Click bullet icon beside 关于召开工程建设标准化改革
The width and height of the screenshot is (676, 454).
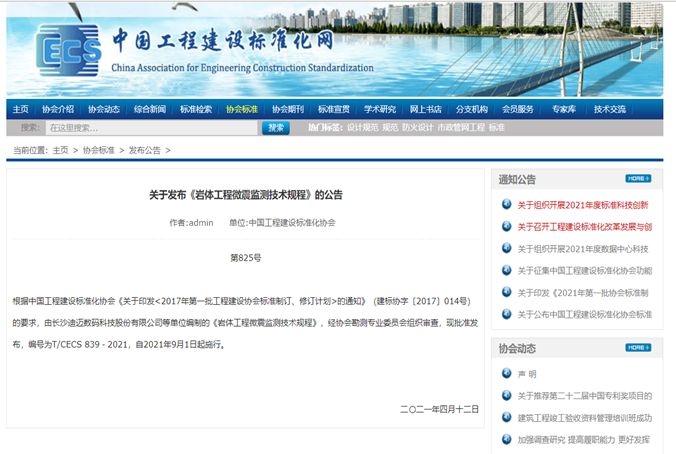507,226
